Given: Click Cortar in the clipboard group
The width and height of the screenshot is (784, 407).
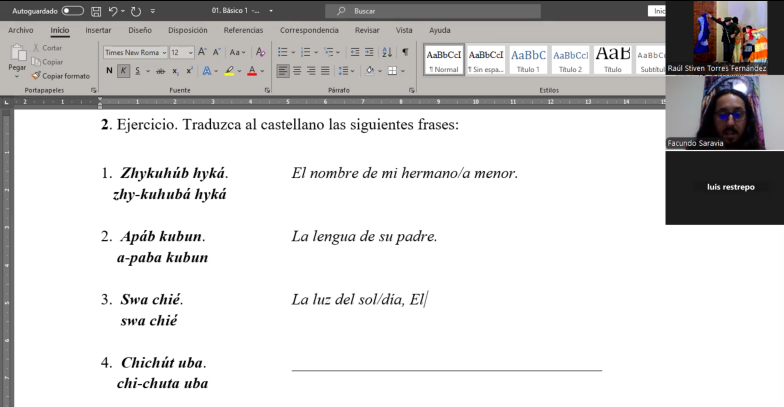Looking at the screenshot, I should 48,48.
